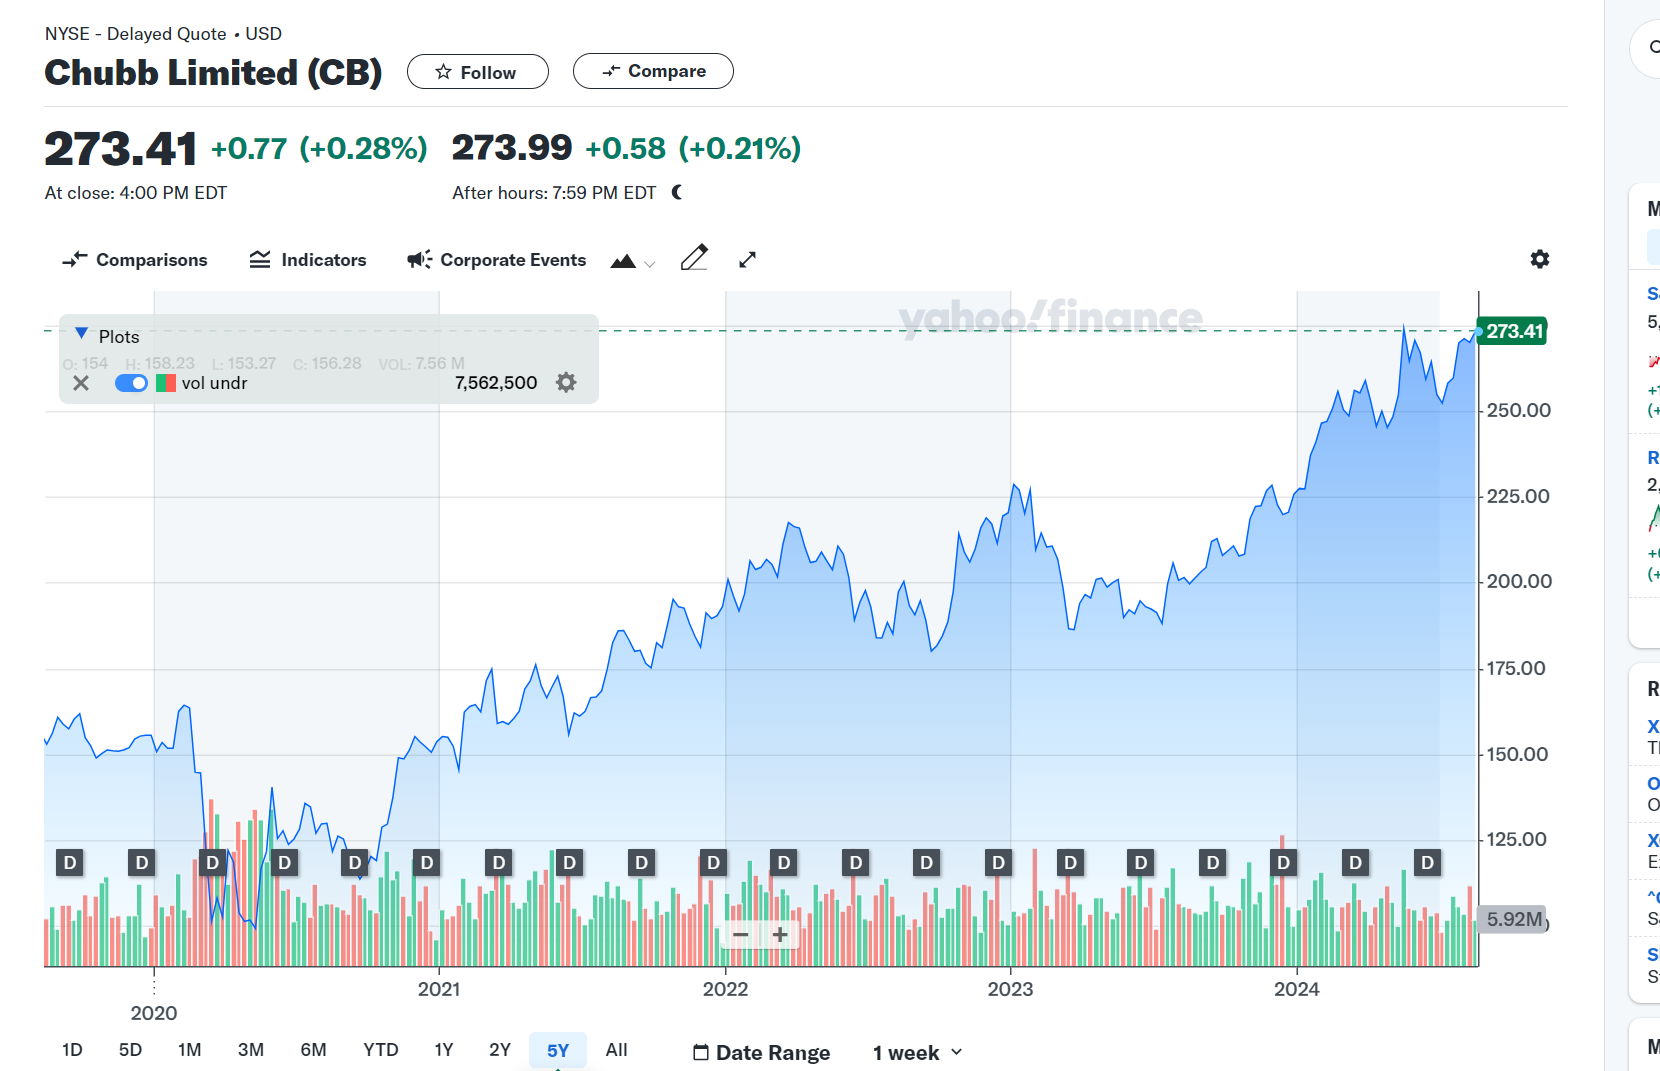This screenshot has width=1660, height=1071.
Task: Select the All range
Action: 617,1050
